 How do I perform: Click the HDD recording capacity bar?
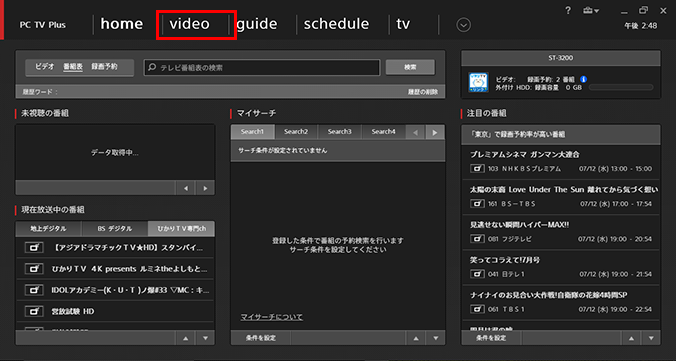tap(621, 88)
